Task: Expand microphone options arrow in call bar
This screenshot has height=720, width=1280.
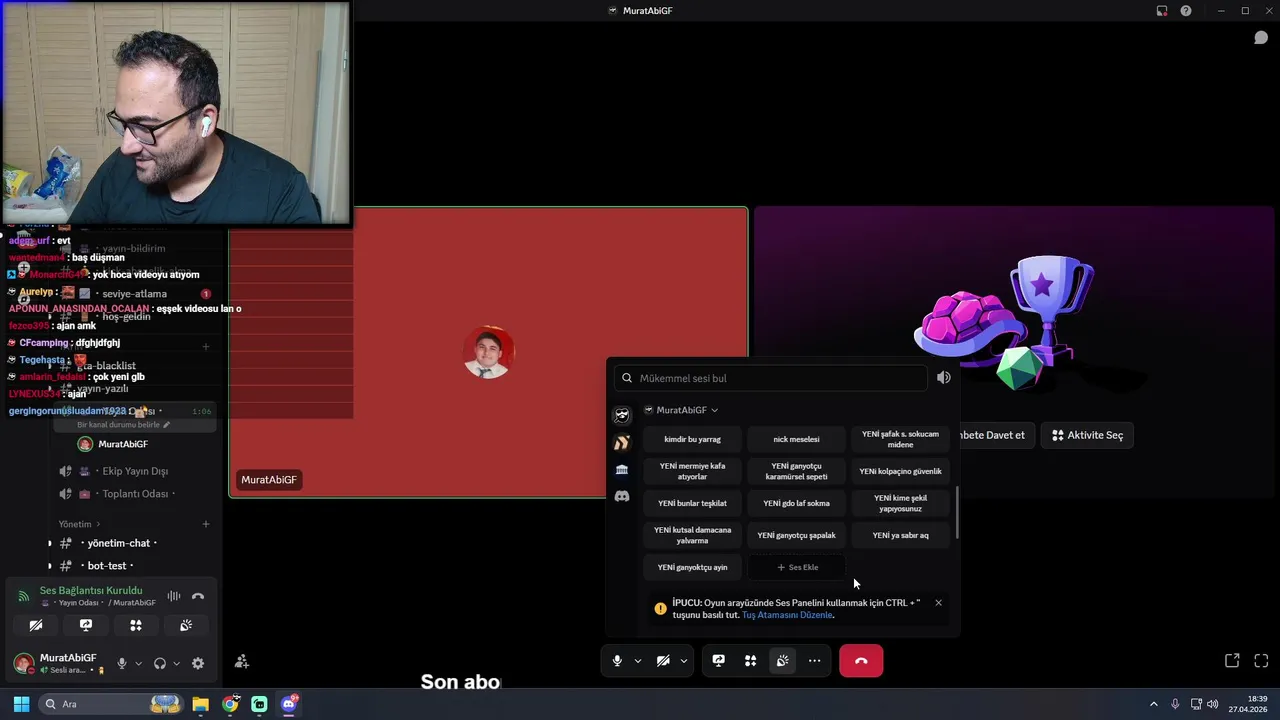Action: pos(637,661)
